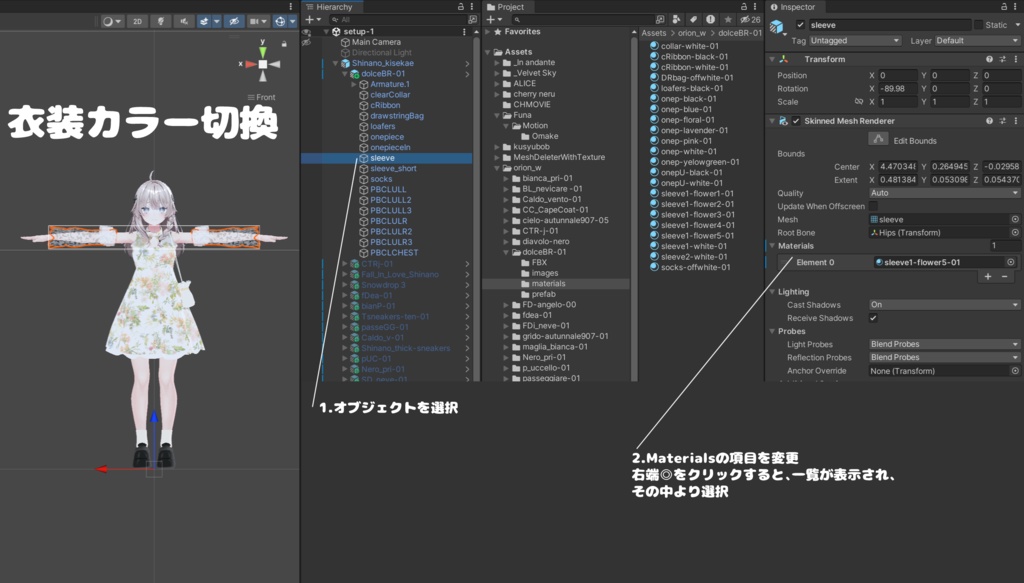This screenshot has height=583, width=1024.
Task: Click the red X axis cone of the gizmo
Action: pyautogui.click(x=250, y=64)
